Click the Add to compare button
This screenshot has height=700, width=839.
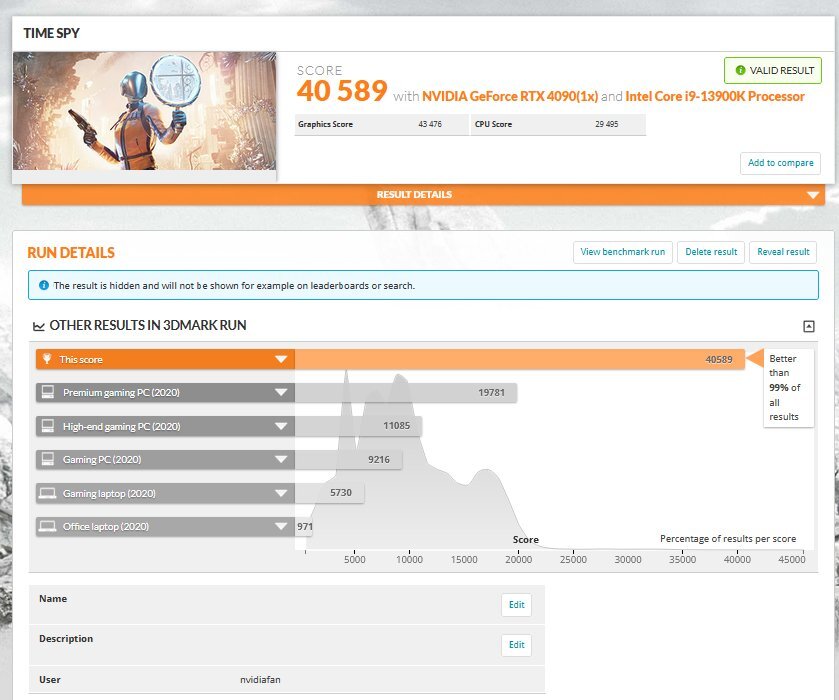pyautogui.click(x=781, y=163)
